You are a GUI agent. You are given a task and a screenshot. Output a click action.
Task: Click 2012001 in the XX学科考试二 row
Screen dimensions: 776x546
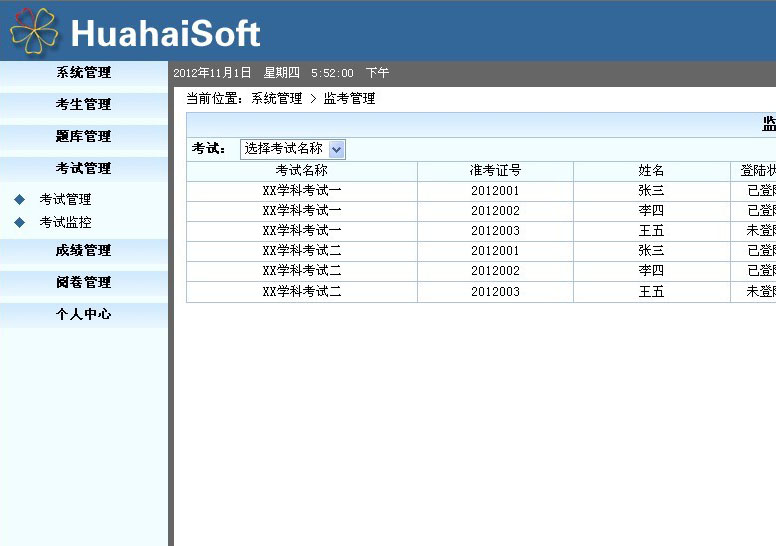[495, 251]
